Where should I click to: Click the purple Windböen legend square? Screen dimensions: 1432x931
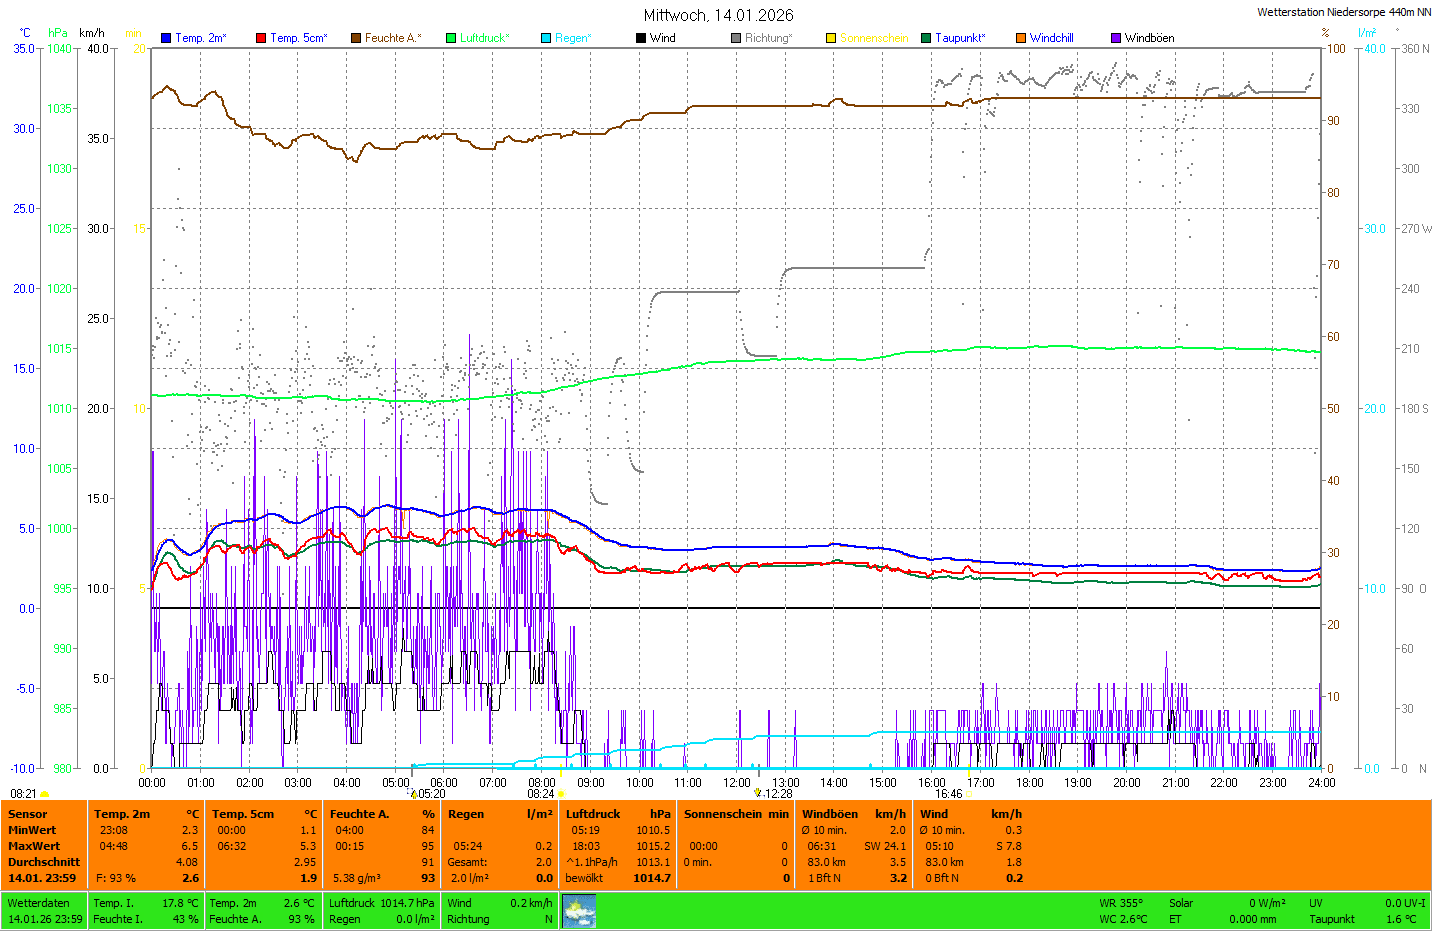[1116, 38]
